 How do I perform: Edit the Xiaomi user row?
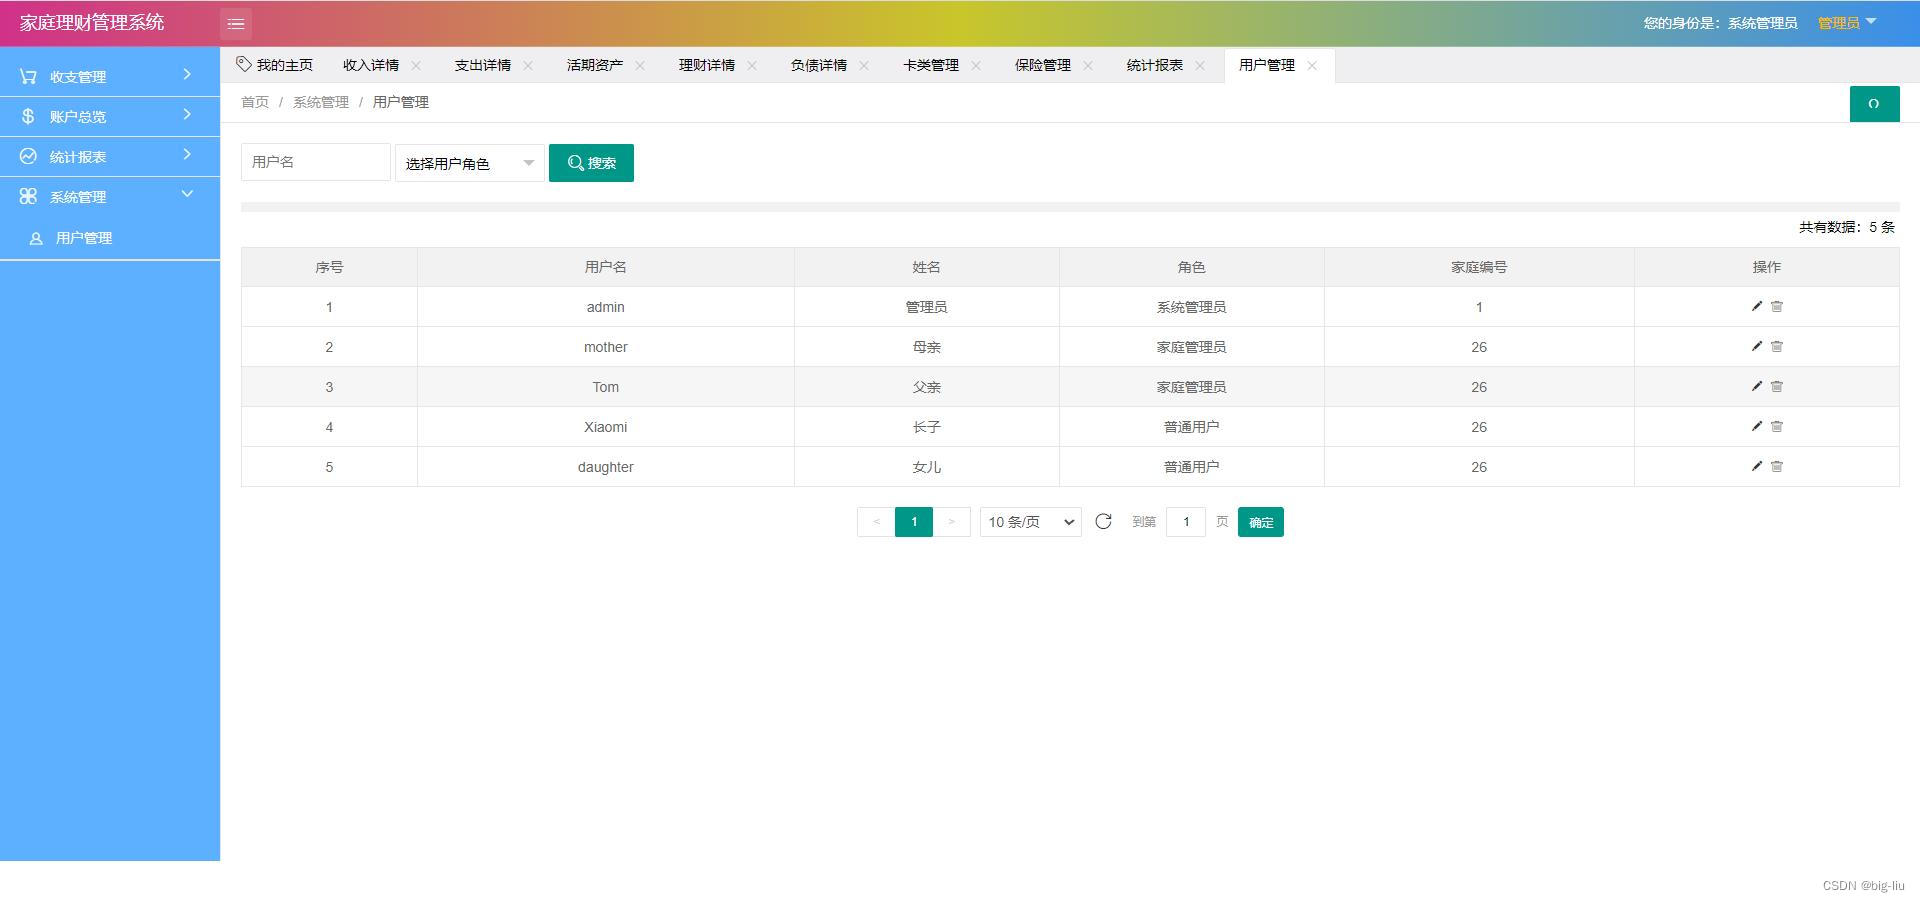pyautogui.click(x=1756, y=426)
